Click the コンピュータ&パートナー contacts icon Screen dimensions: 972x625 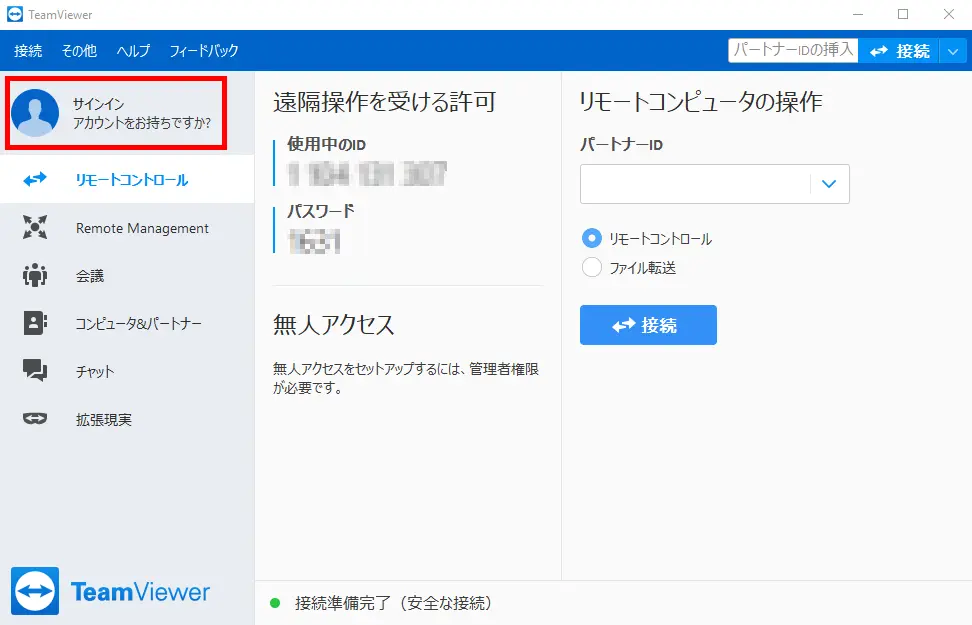click(35, 323)
